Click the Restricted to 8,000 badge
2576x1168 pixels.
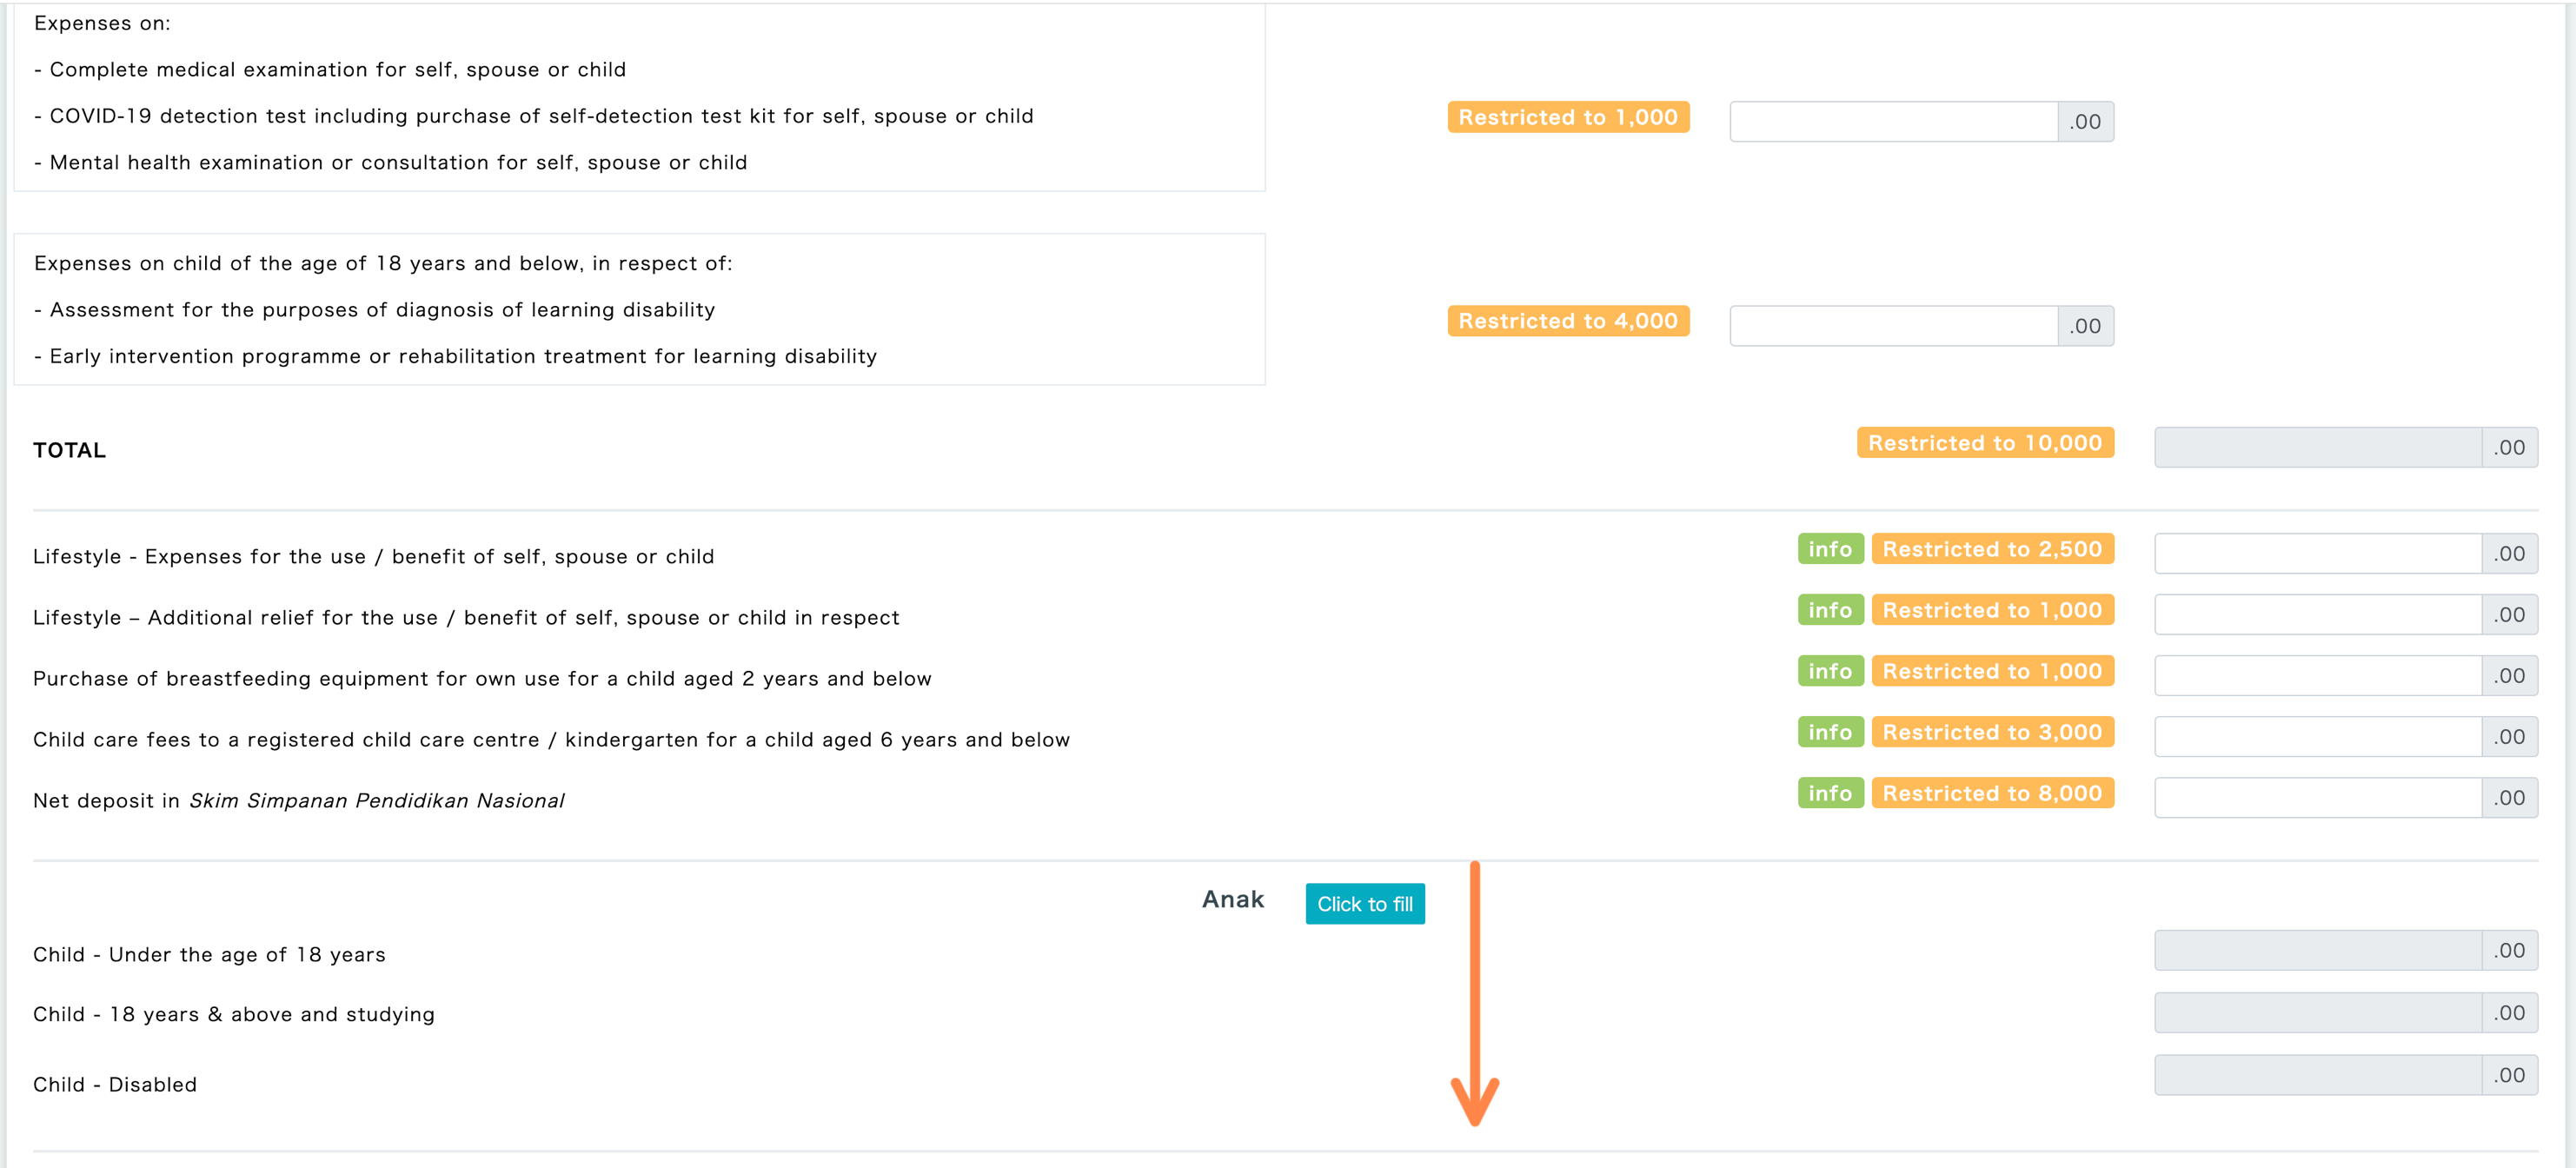(x=1991, y=793)
